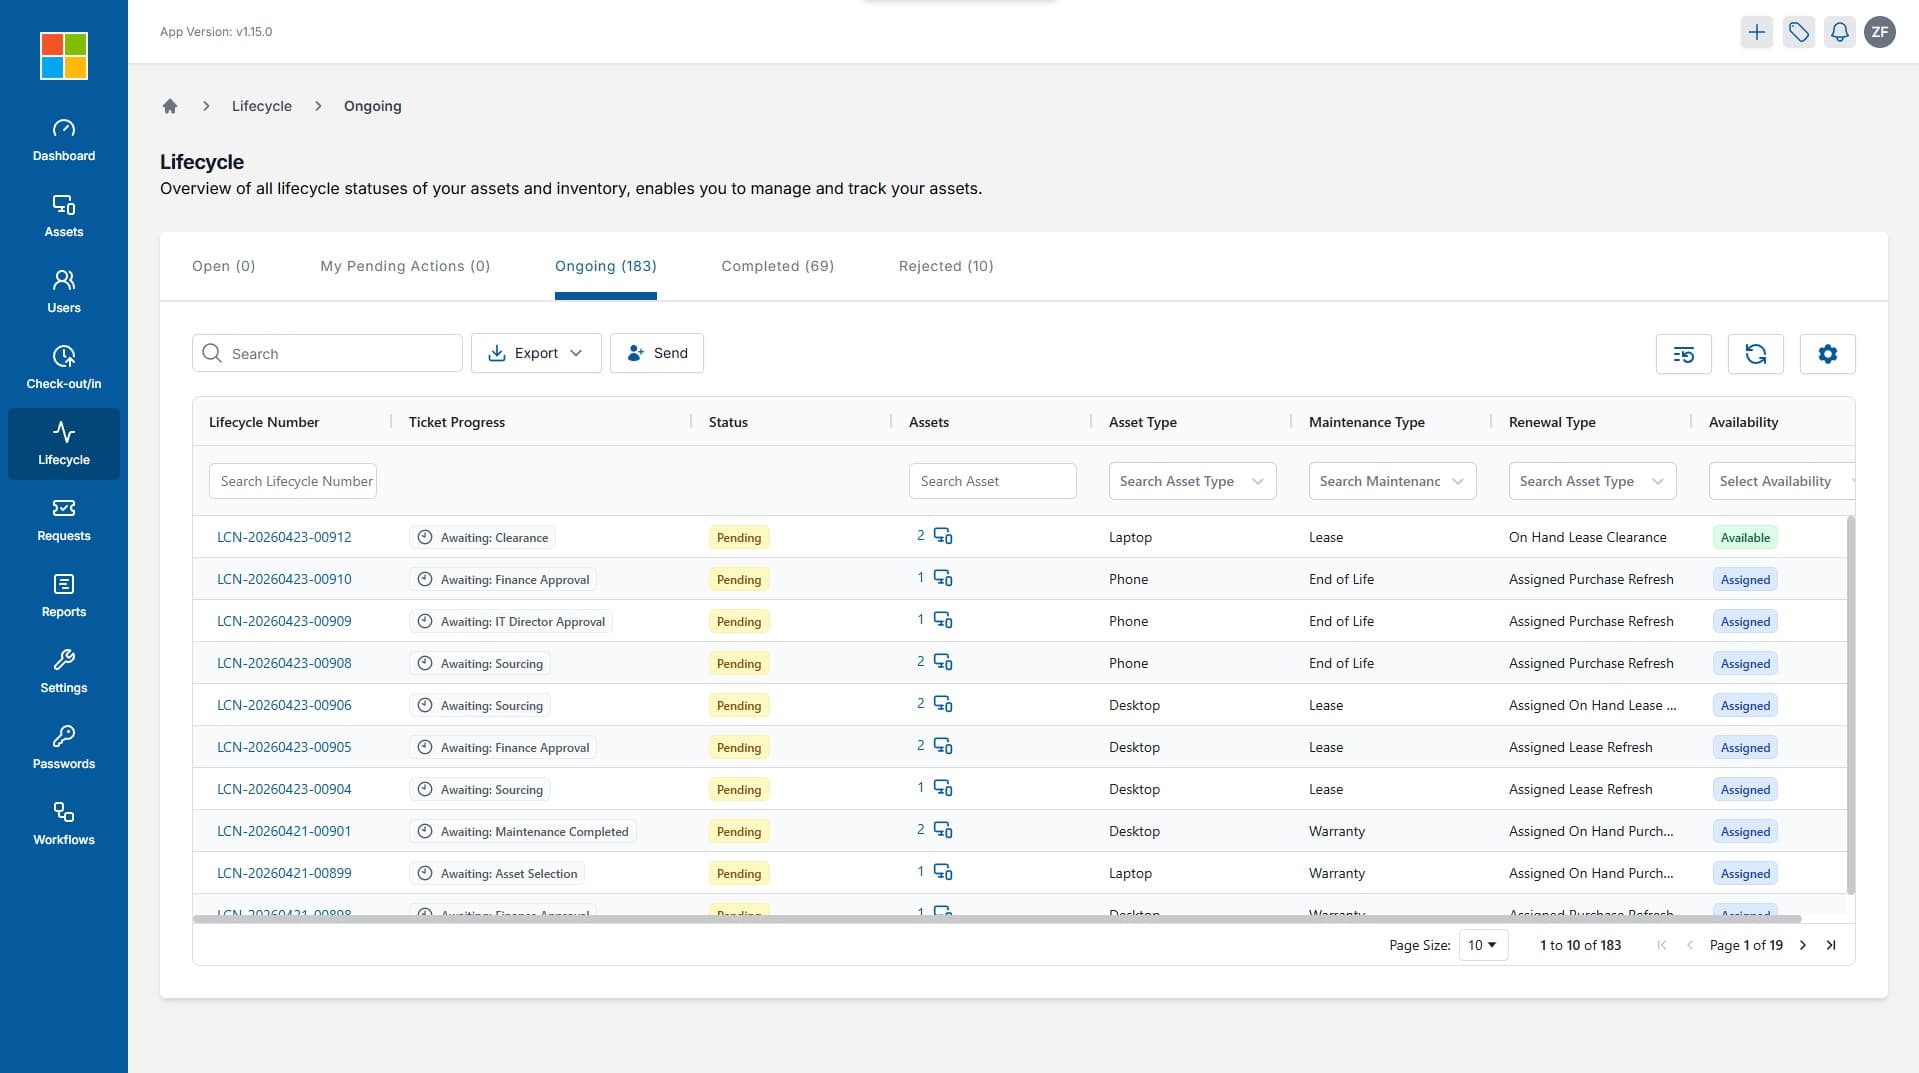1919x1073 pixels.
Task: Click assets icon for LCN-20260421-00899
Action: click(x=943, y=872)
